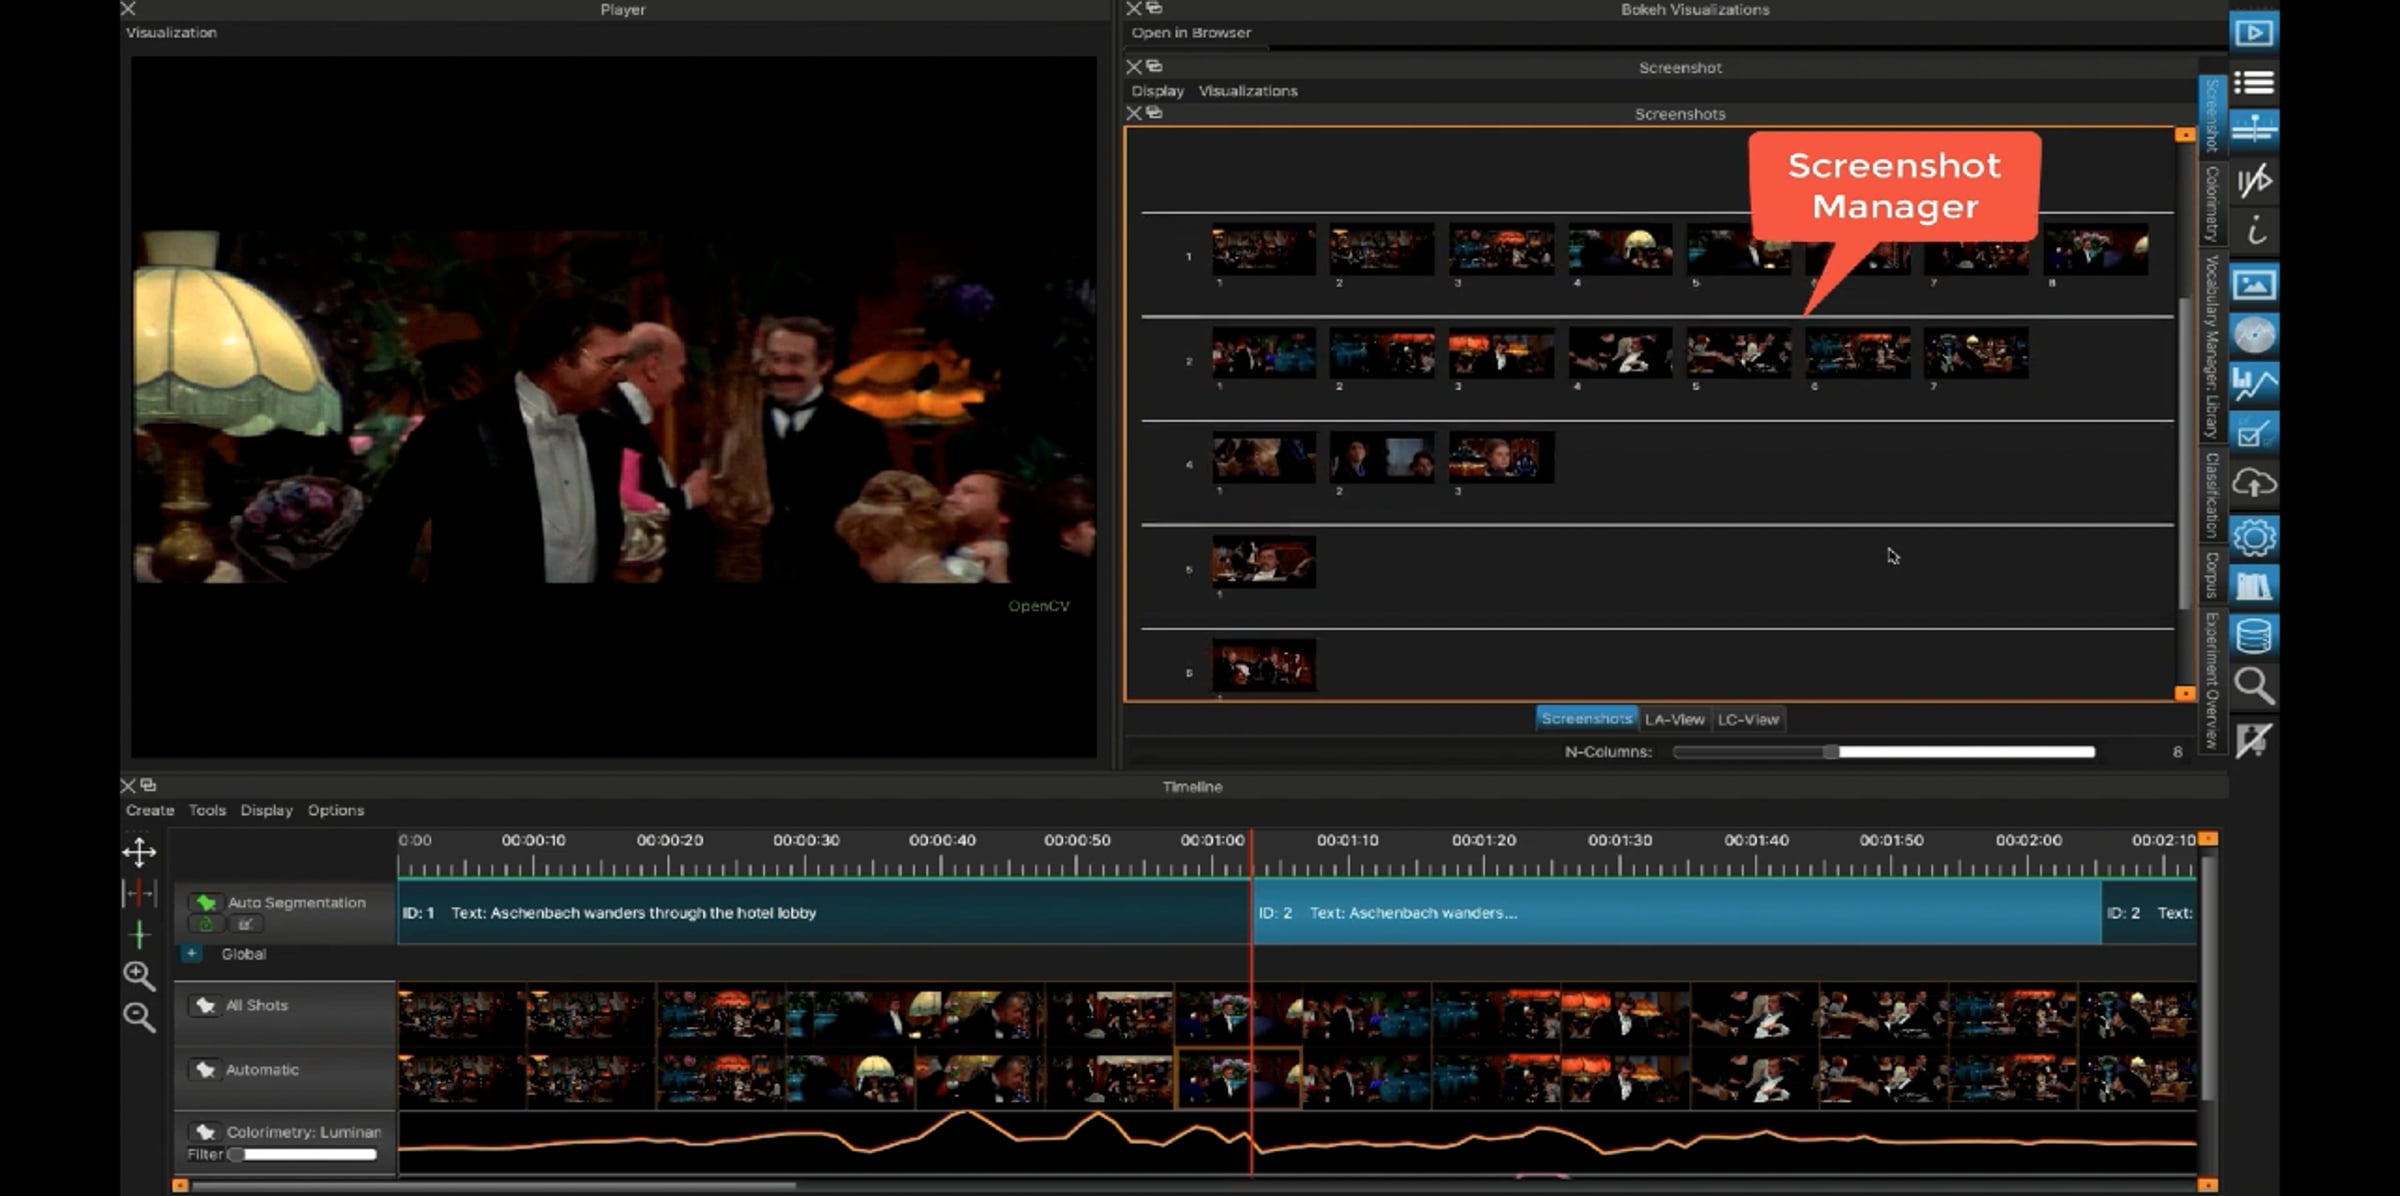Click the Screenshots panel vertical scrollbar
The width and height of the screenshot is (2400, 1196).
[x=2184, y=453]
